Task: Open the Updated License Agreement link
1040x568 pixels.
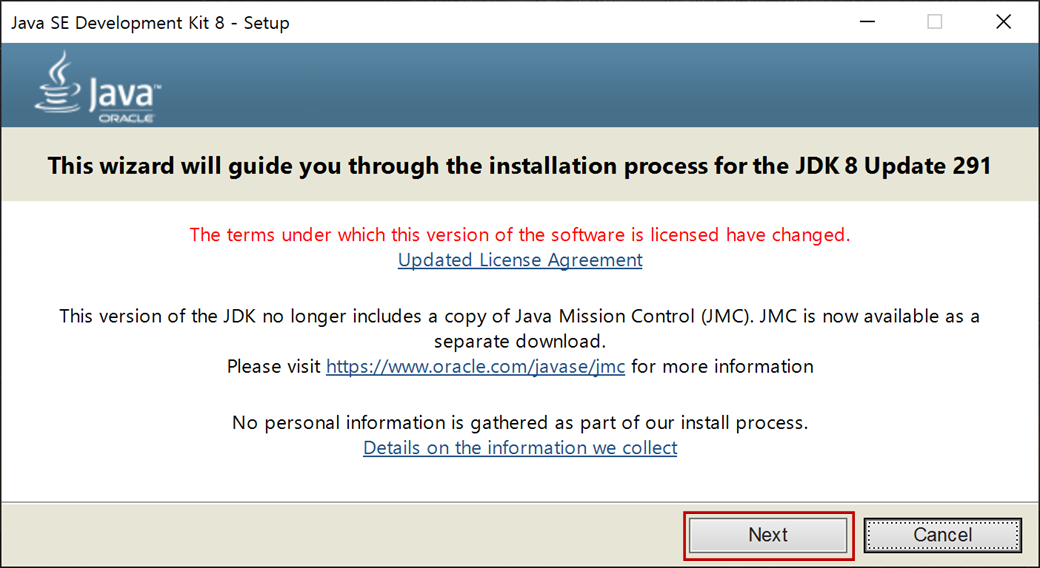Action: [x=520, y=259]
